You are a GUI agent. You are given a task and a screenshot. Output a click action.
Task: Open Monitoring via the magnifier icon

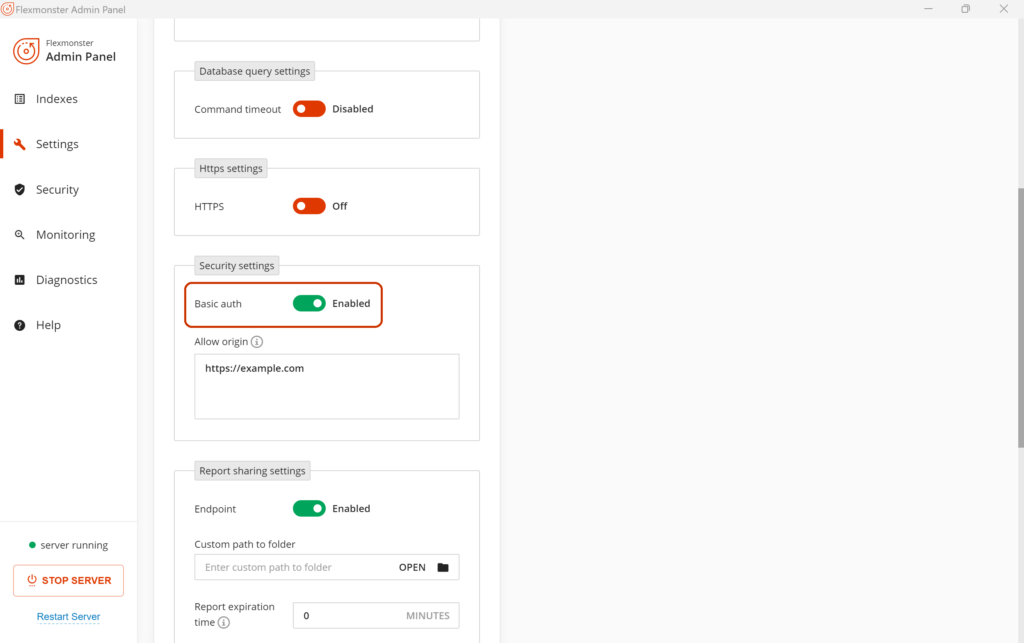pyautogui.click(x=21, y=234)
